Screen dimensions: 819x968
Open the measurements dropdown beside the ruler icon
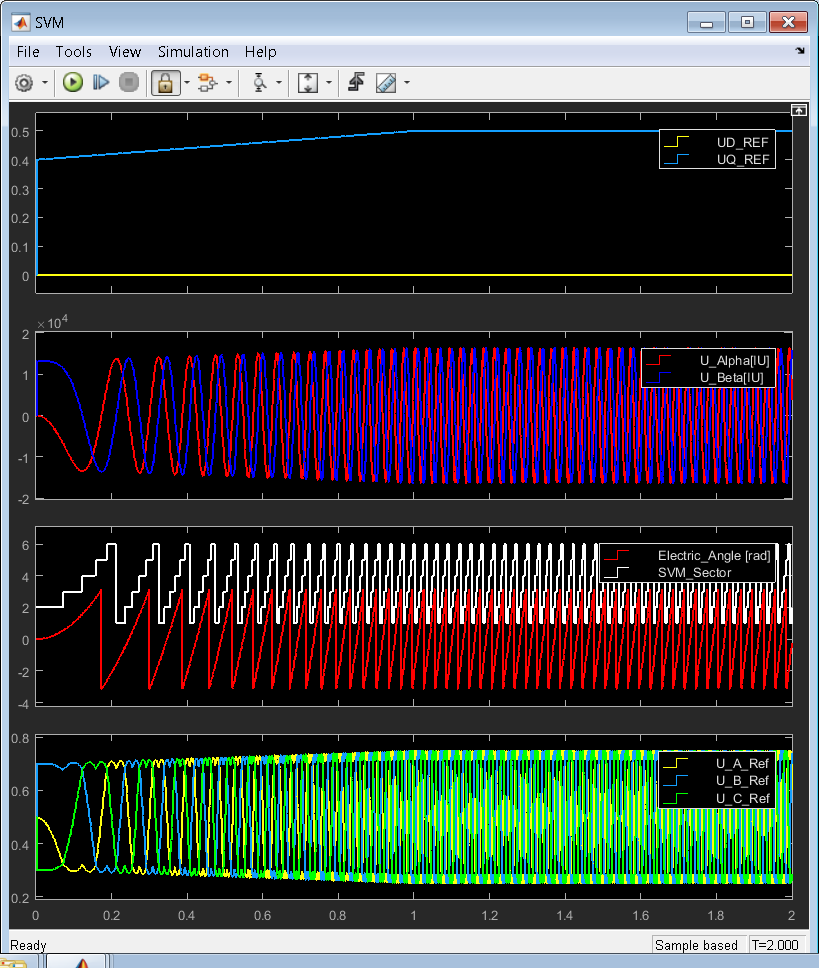406,83
